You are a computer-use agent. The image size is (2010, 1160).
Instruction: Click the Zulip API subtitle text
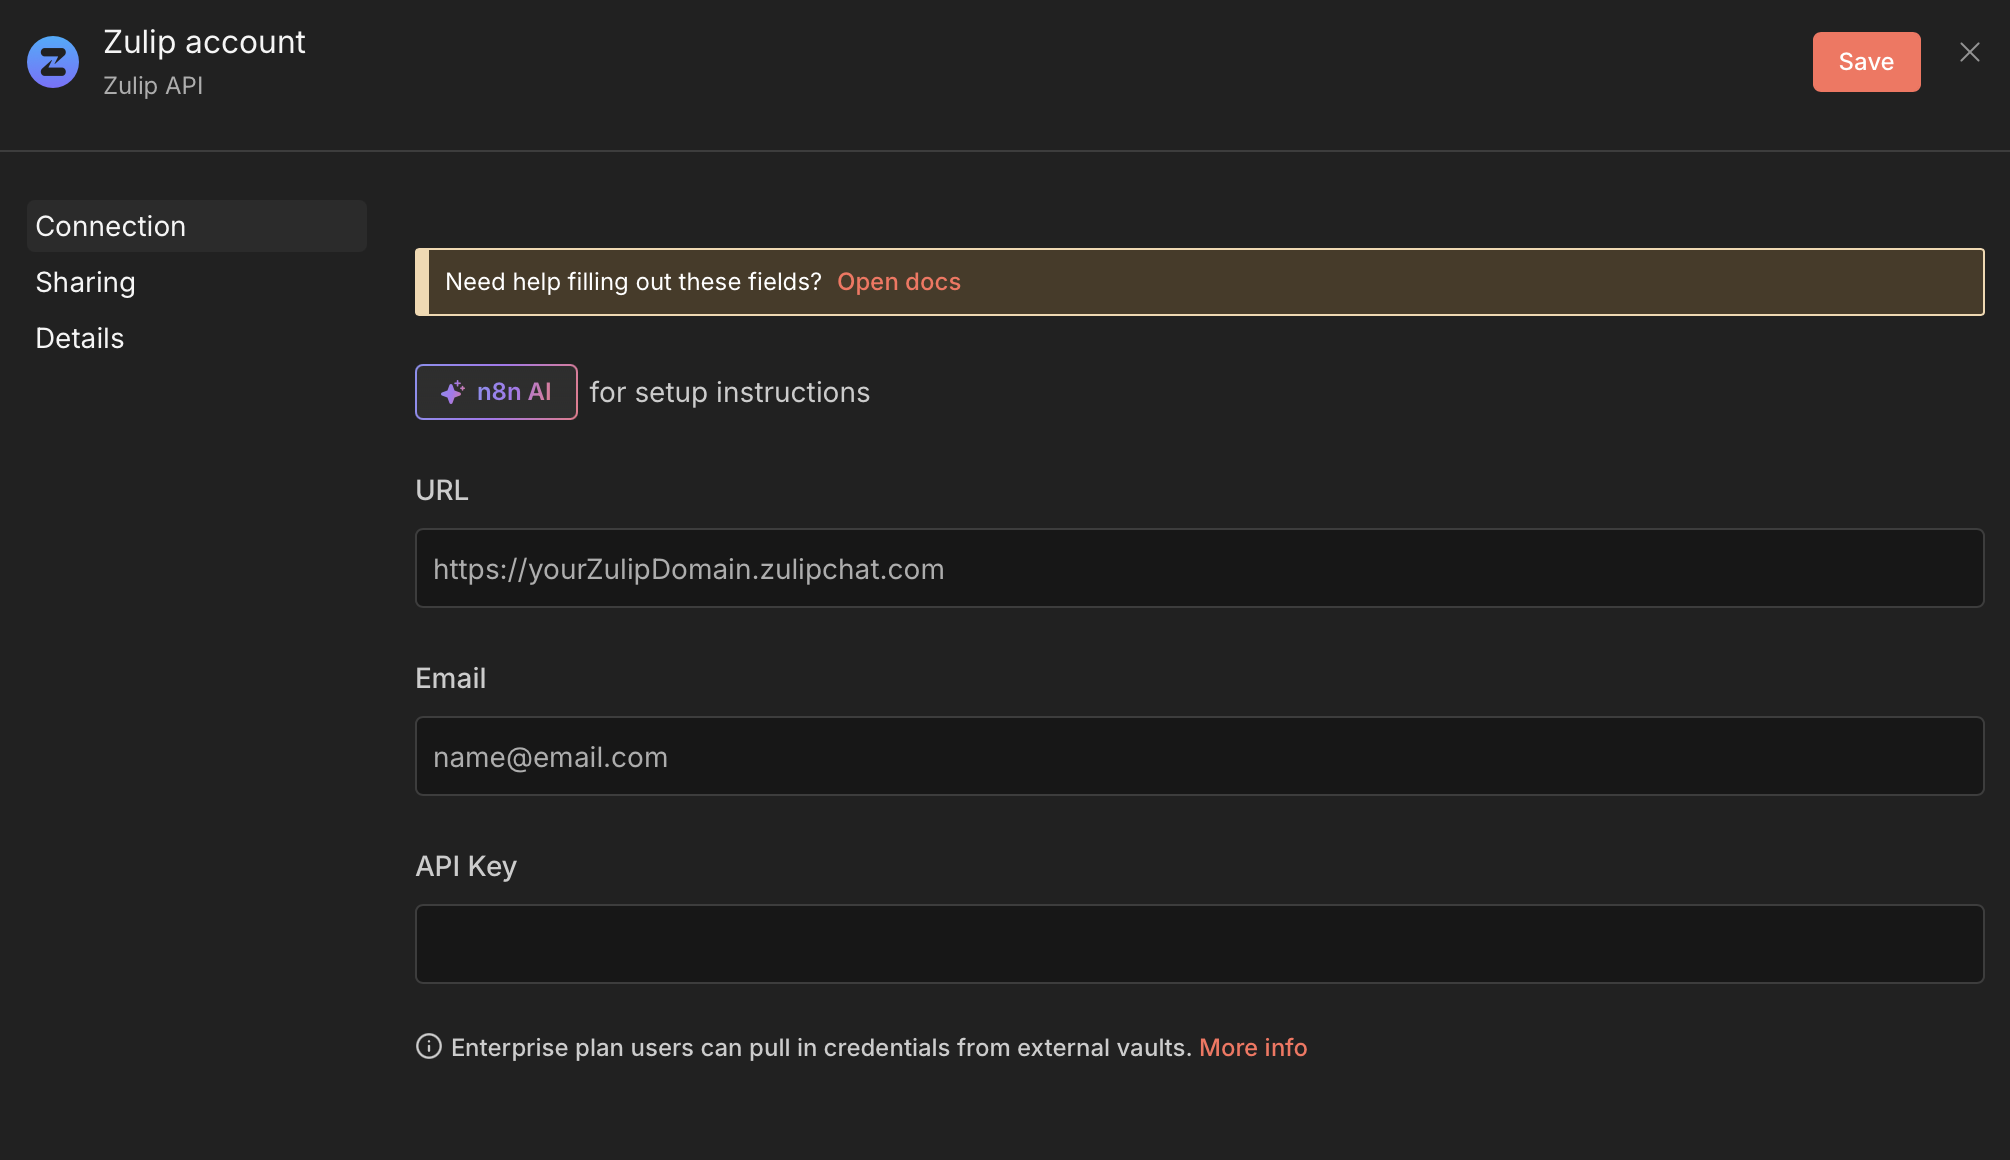pos(153,86)
